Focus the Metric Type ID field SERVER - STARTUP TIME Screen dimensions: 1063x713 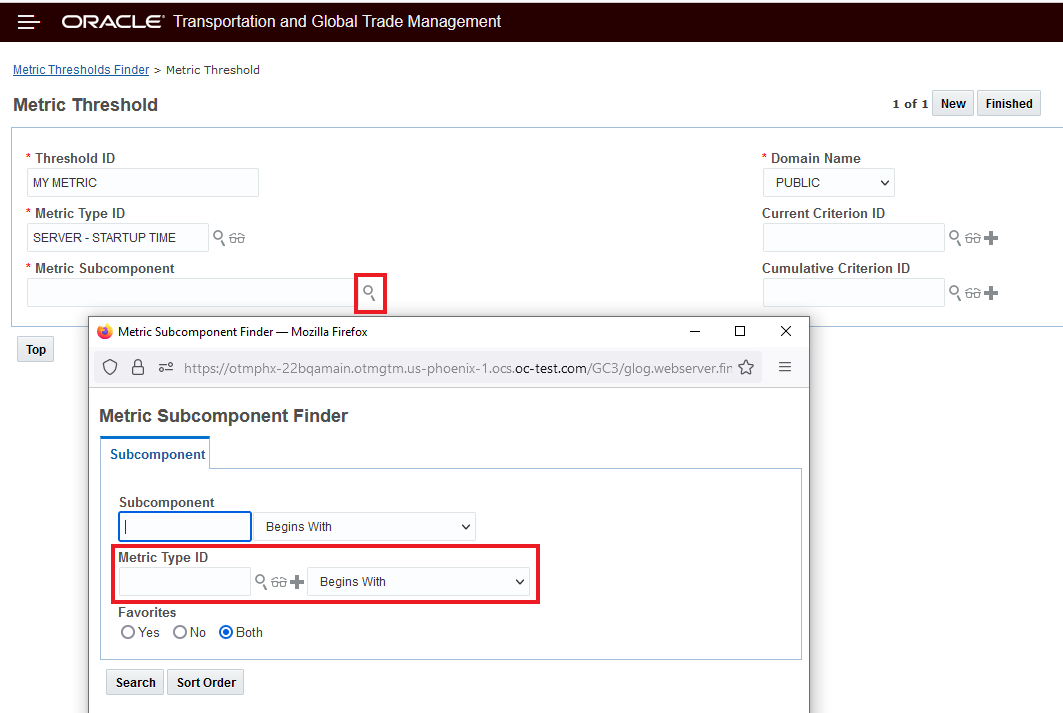click(x=118, y=238)
